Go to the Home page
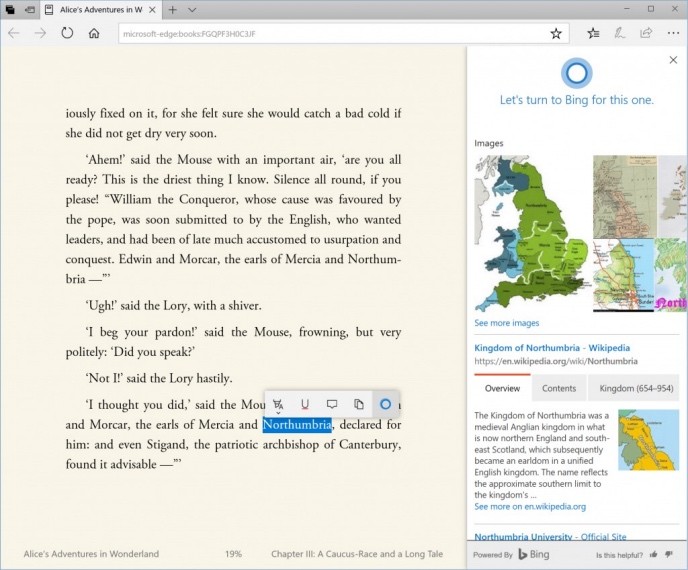The height and width of the screenshot is (570, 688). click(94, 33)
